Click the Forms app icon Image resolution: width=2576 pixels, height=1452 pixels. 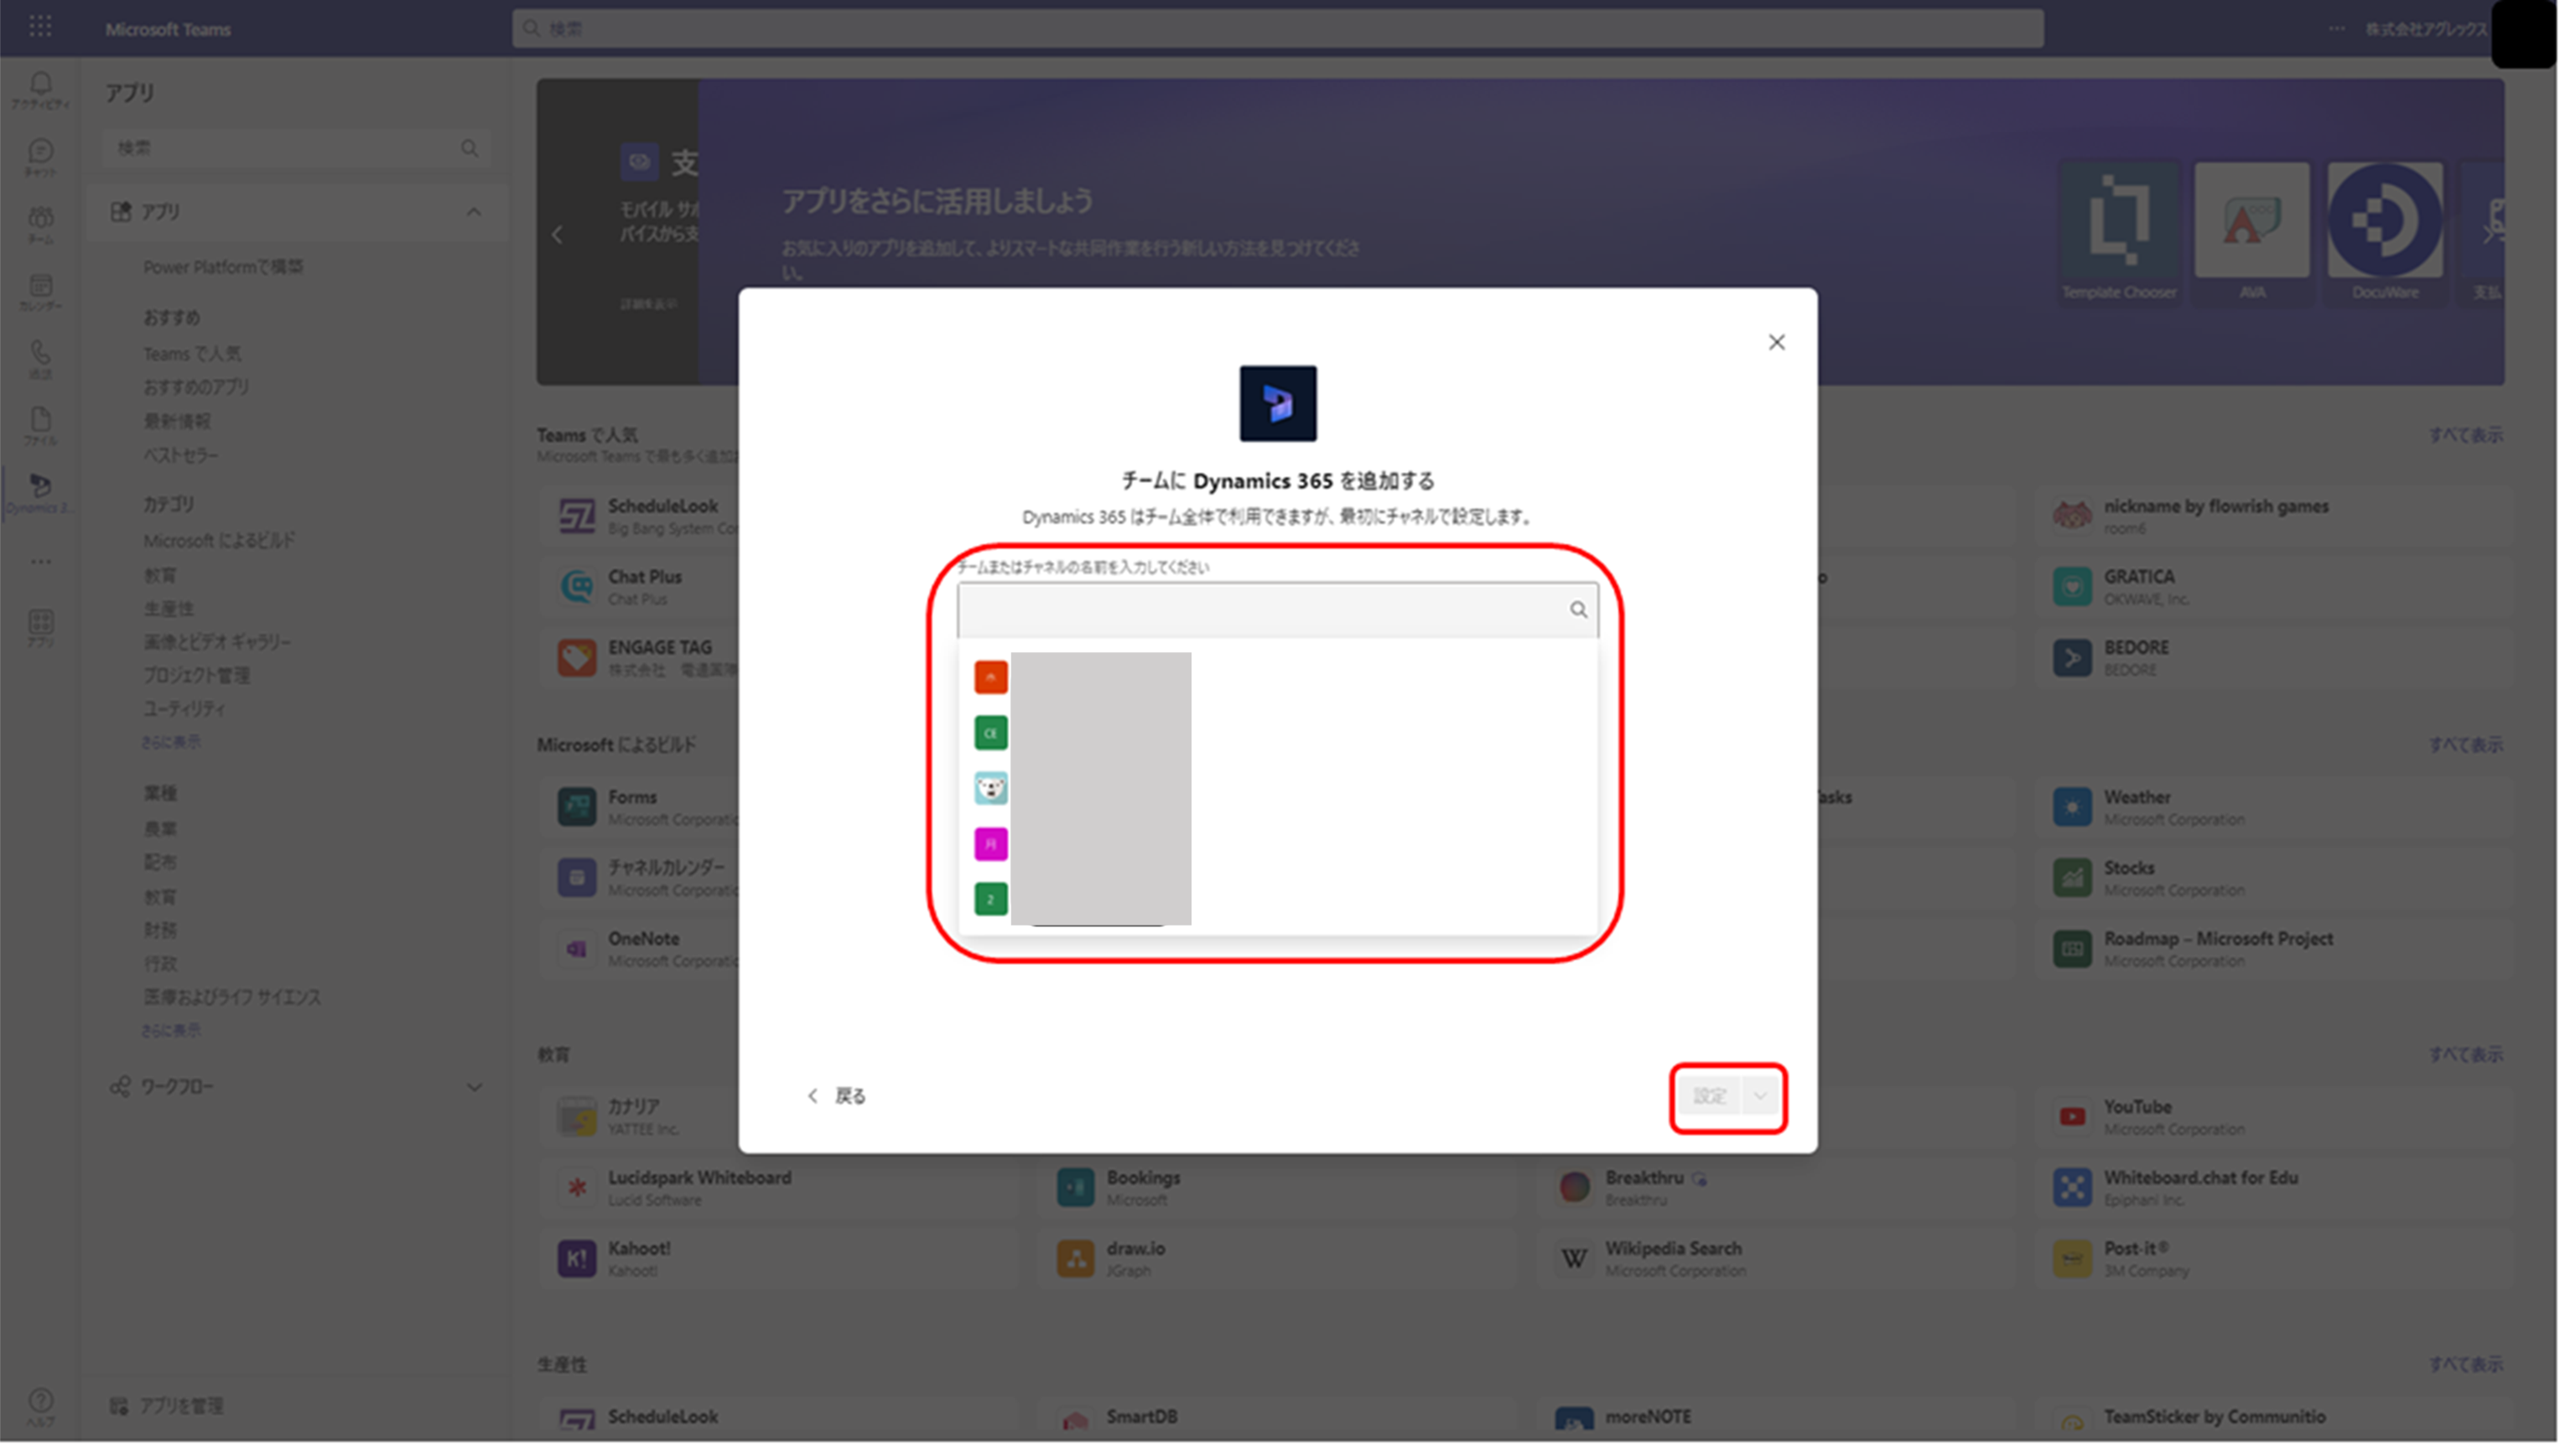point(577,806)
